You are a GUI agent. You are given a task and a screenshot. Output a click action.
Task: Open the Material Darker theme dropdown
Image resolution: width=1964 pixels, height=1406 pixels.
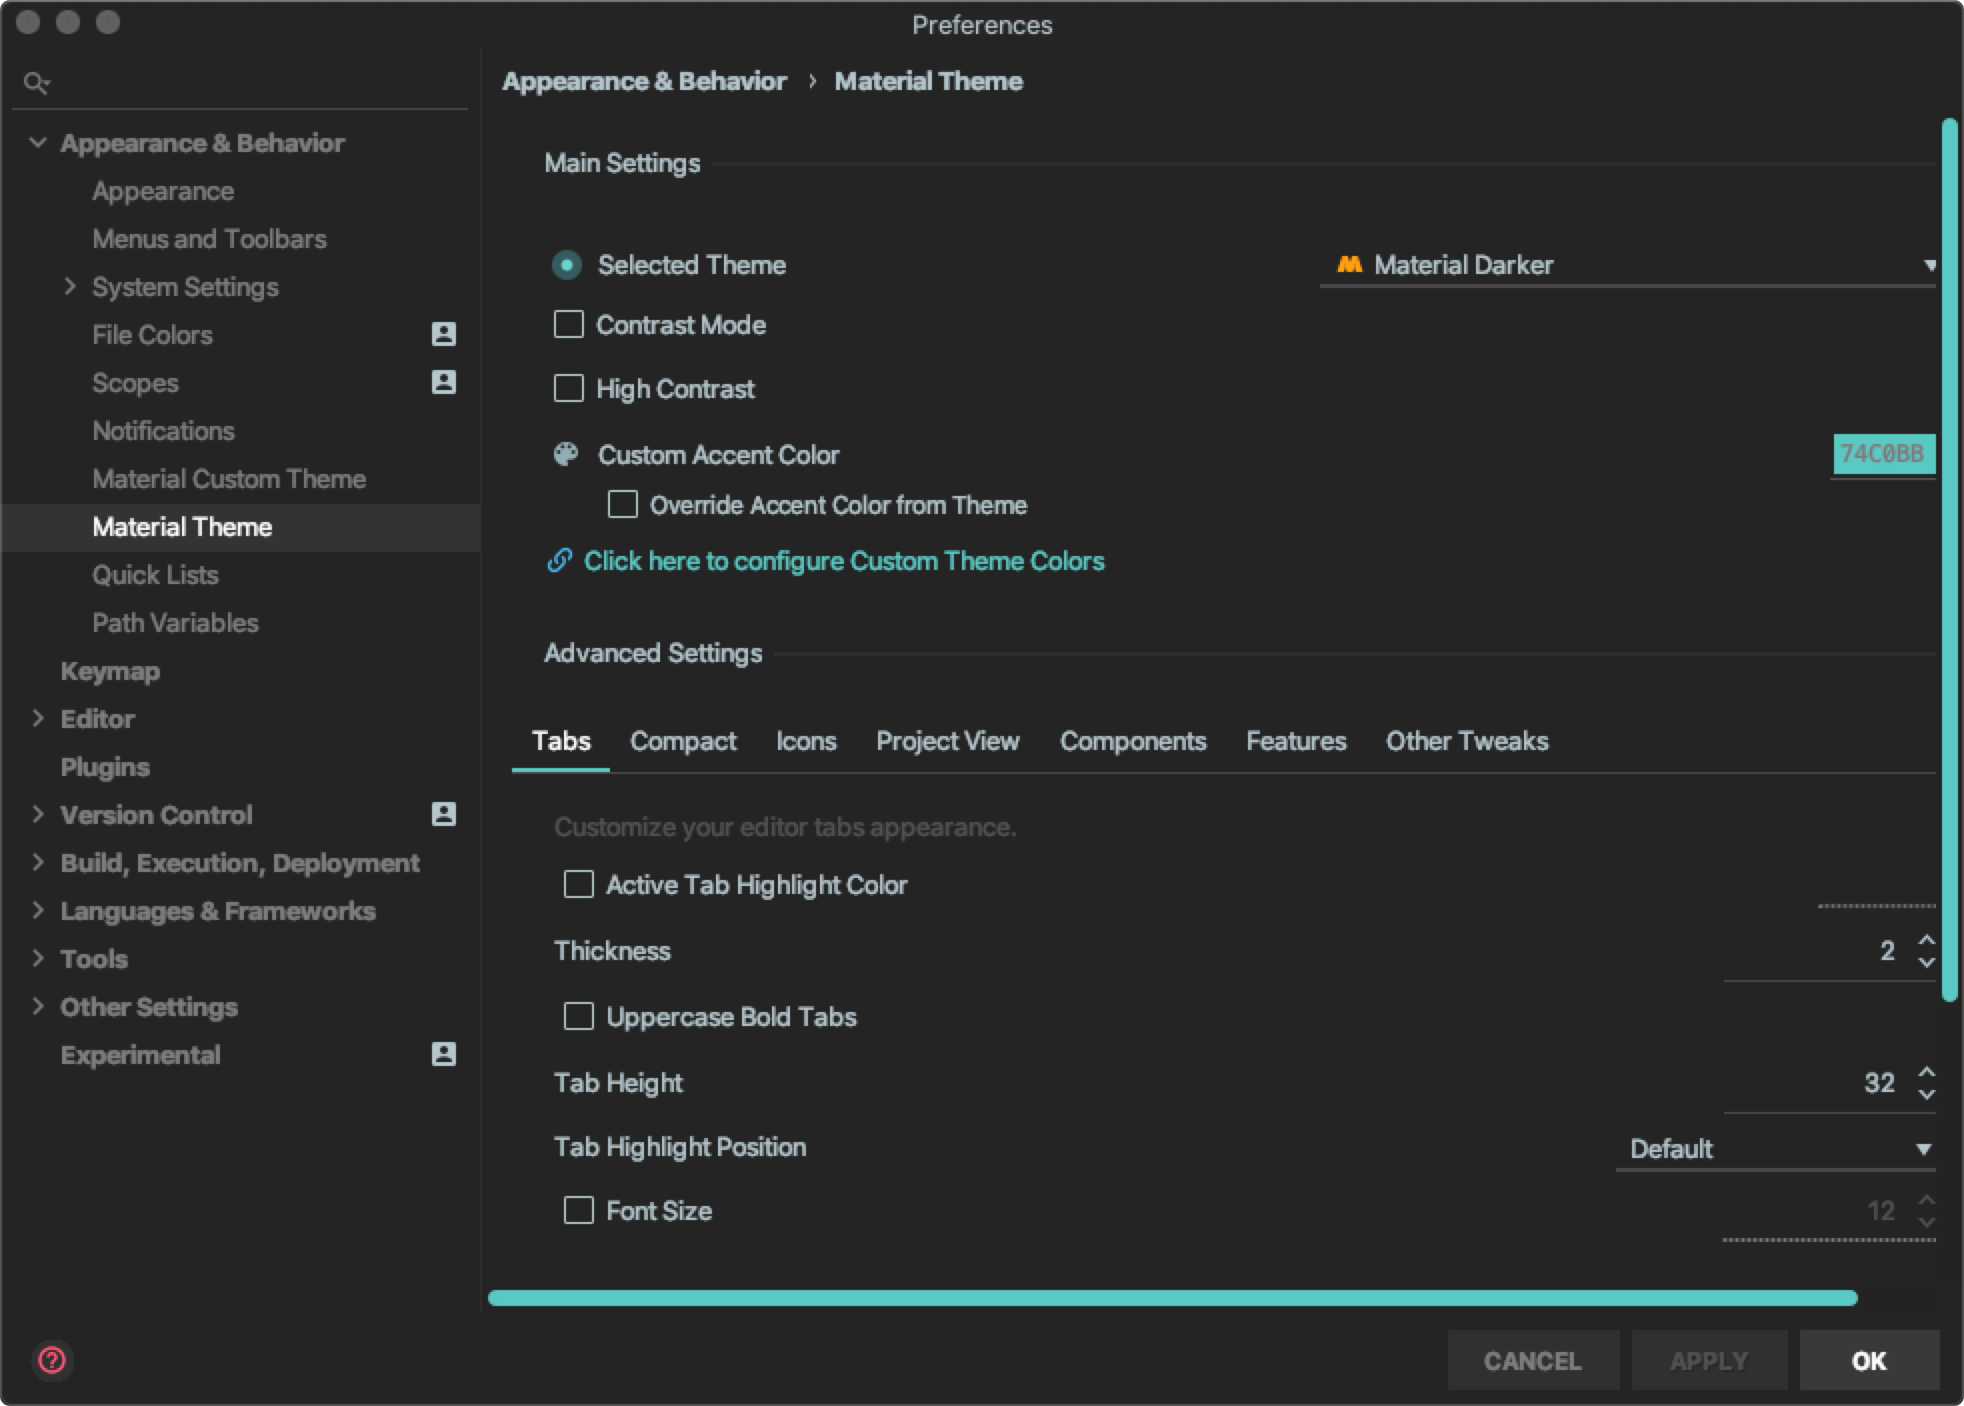coord(1628,265)
